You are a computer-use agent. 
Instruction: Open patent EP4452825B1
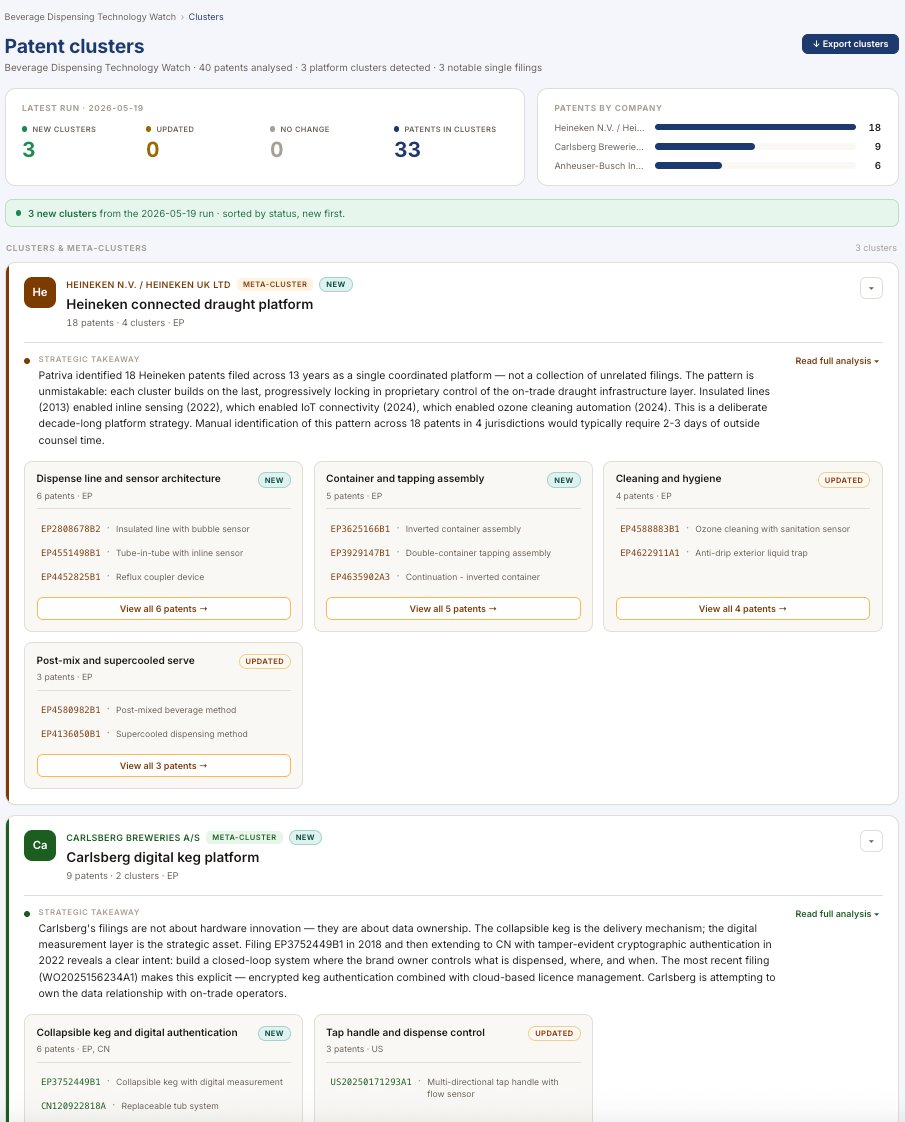pos(71,577)
